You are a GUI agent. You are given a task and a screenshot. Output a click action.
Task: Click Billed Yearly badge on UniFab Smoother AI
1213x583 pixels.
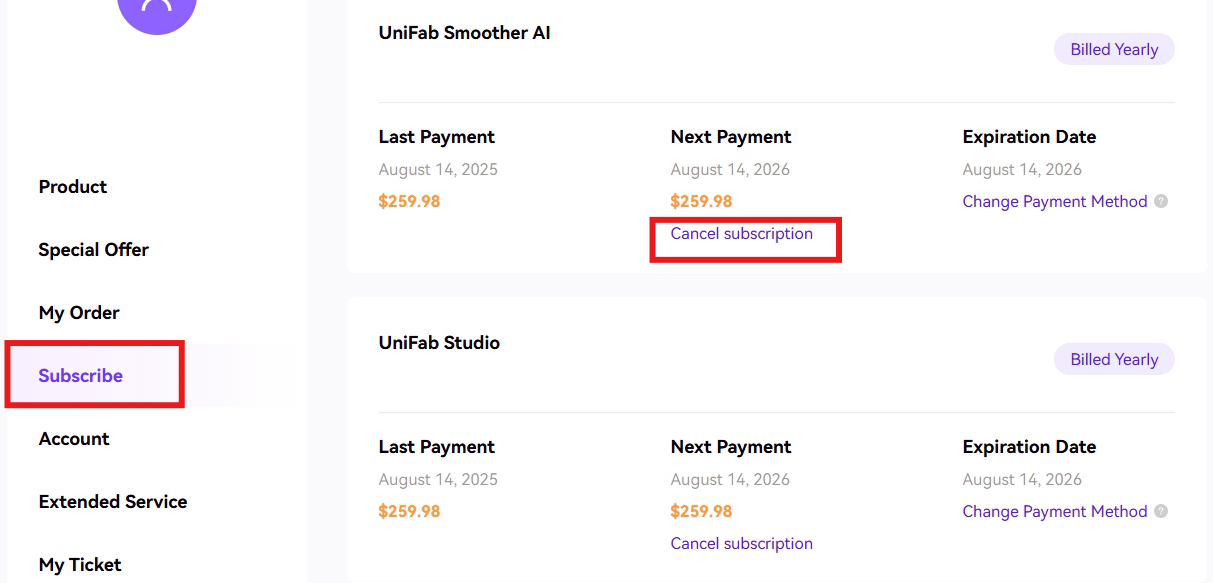[1114, 50]
